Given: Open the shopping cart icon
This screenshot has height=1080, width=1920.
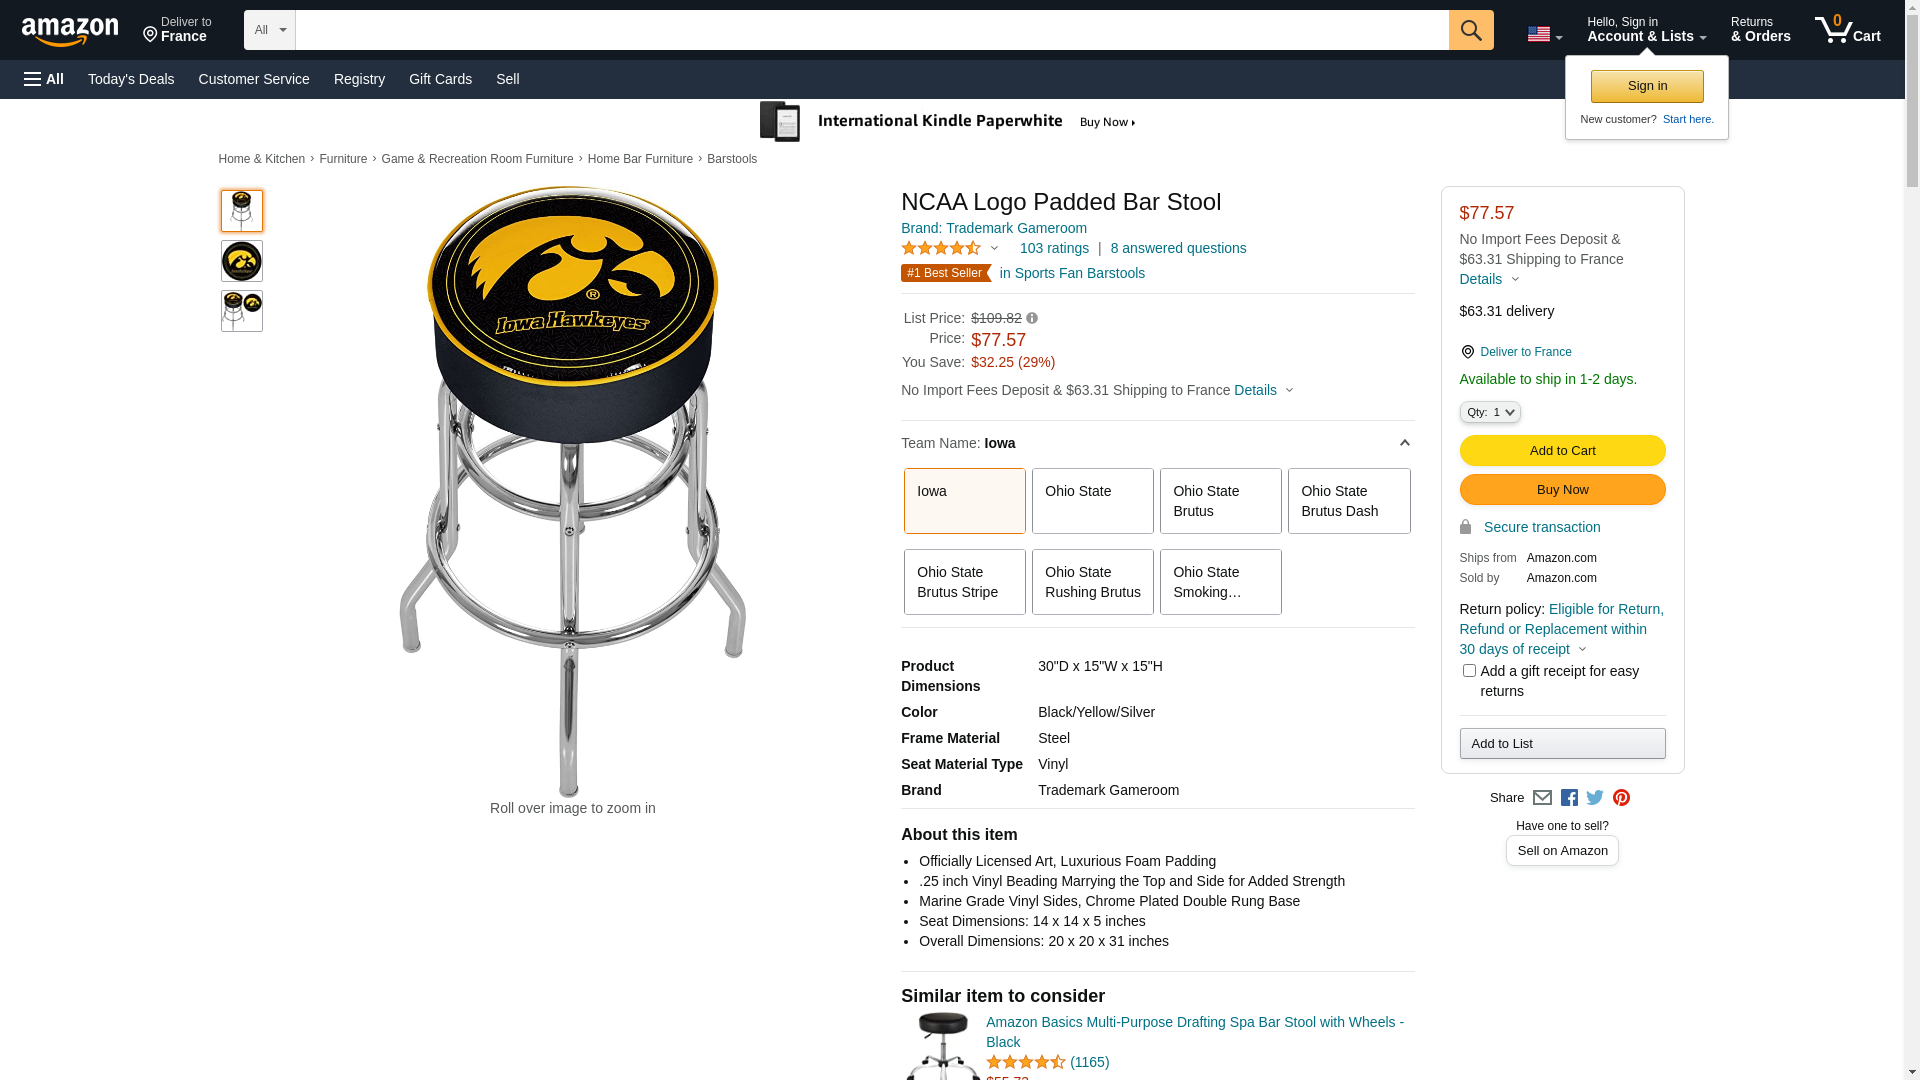Looking at the screenshot, I should tap(1846, 30).
